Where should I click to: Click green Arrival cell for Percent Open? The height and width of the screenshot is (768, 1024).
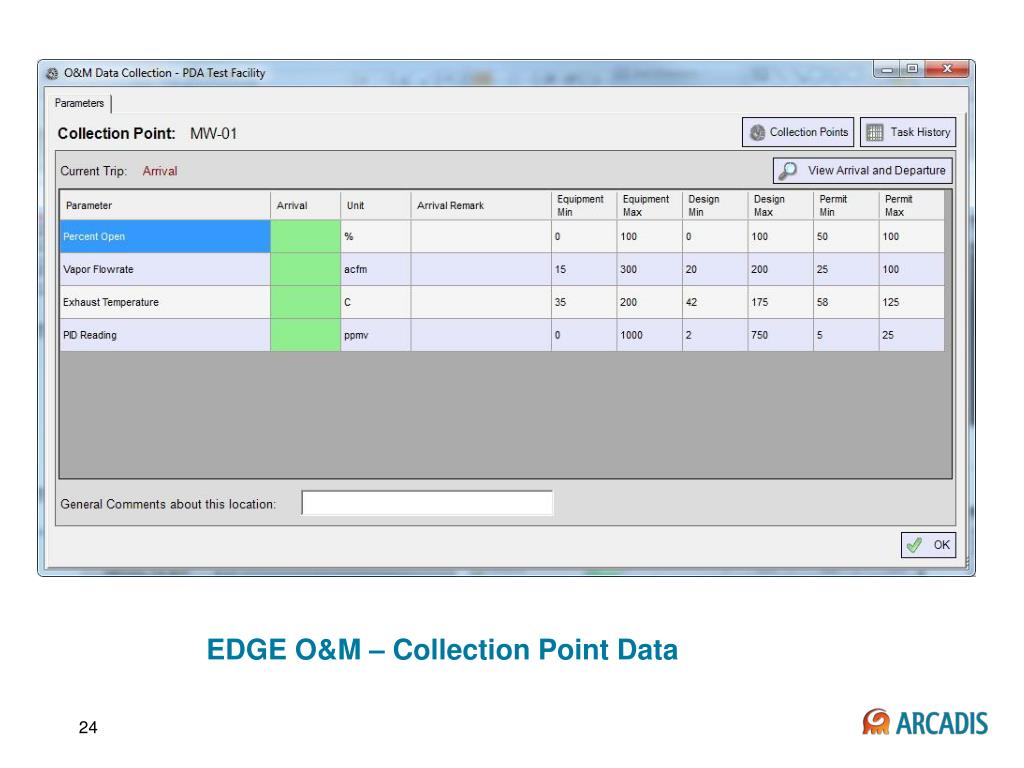pos(306,236)
